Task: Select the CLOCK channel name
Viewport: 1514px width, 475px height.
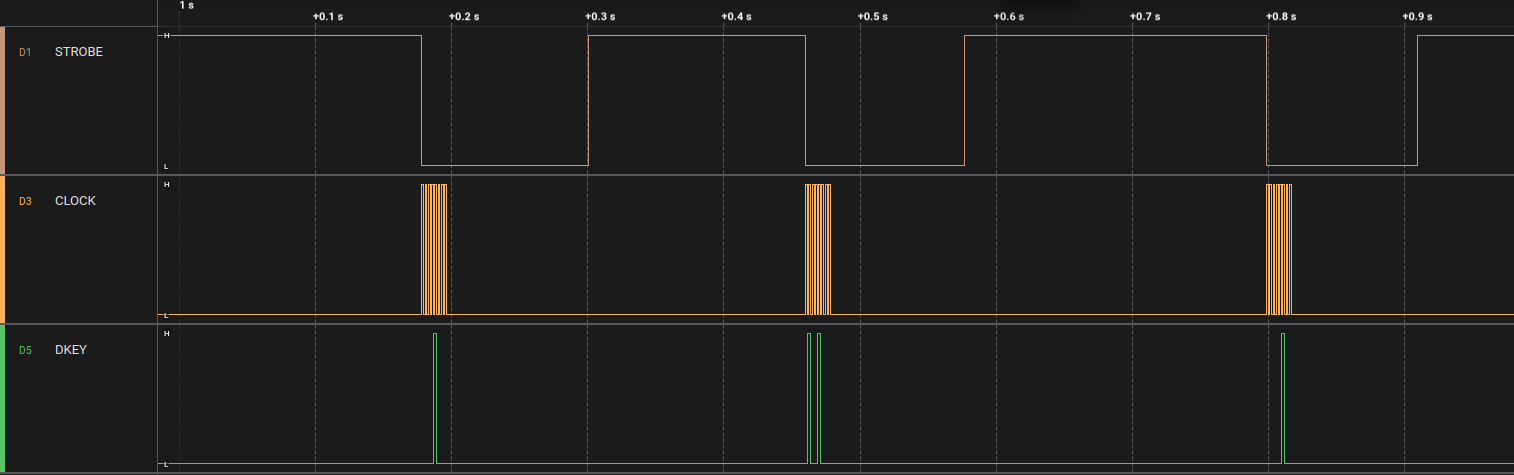Action: pyautogui.click(x=75, y=201)
